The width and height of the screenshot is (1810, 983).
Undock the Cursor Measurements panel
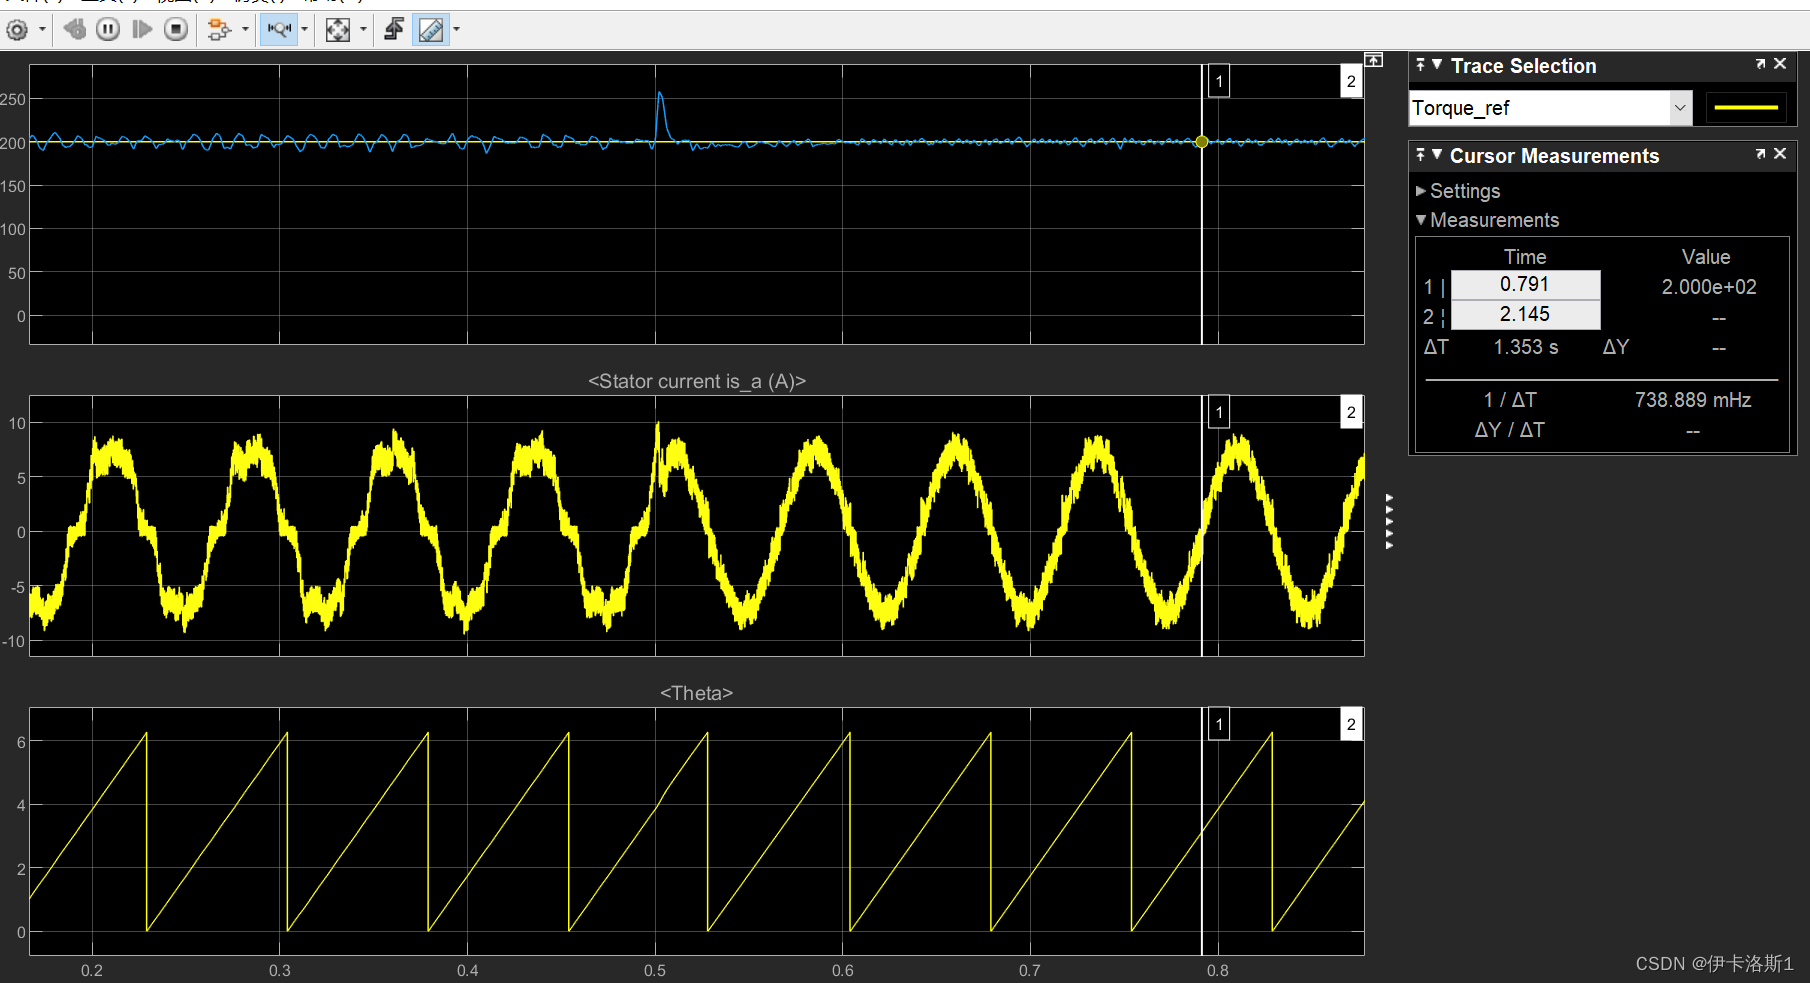click(1759, 154)
